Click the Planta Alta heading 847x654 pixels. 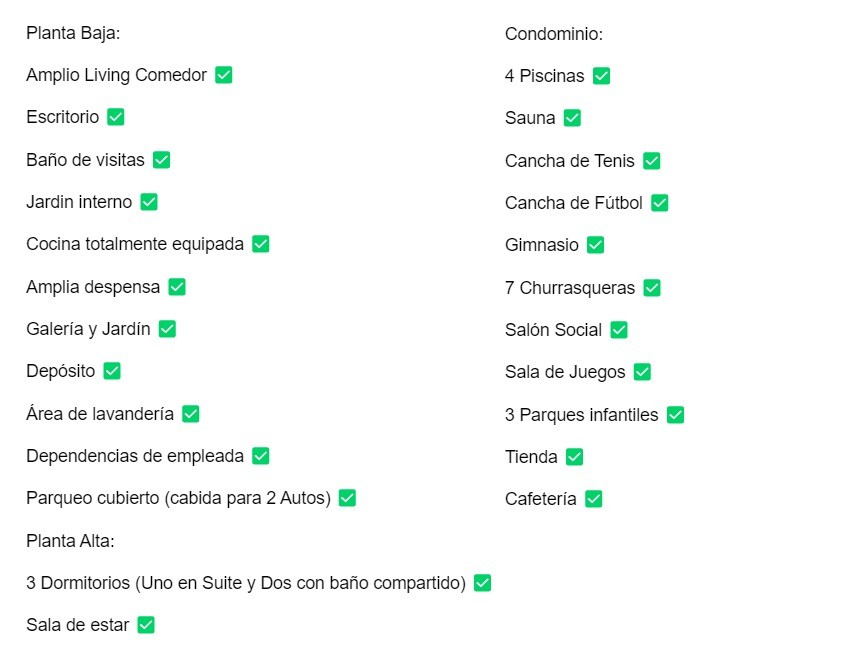point(70,541)
